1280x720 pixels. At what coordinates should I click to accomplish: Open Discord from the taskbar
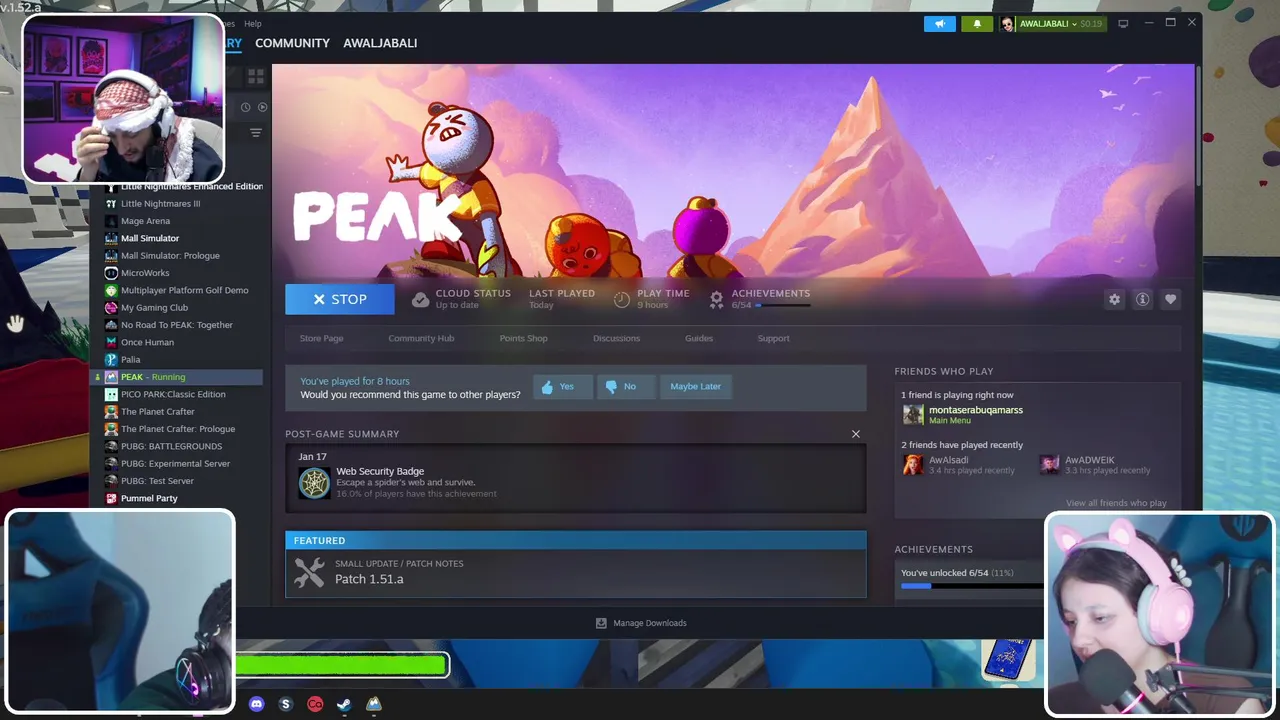(x=256, y=704)
